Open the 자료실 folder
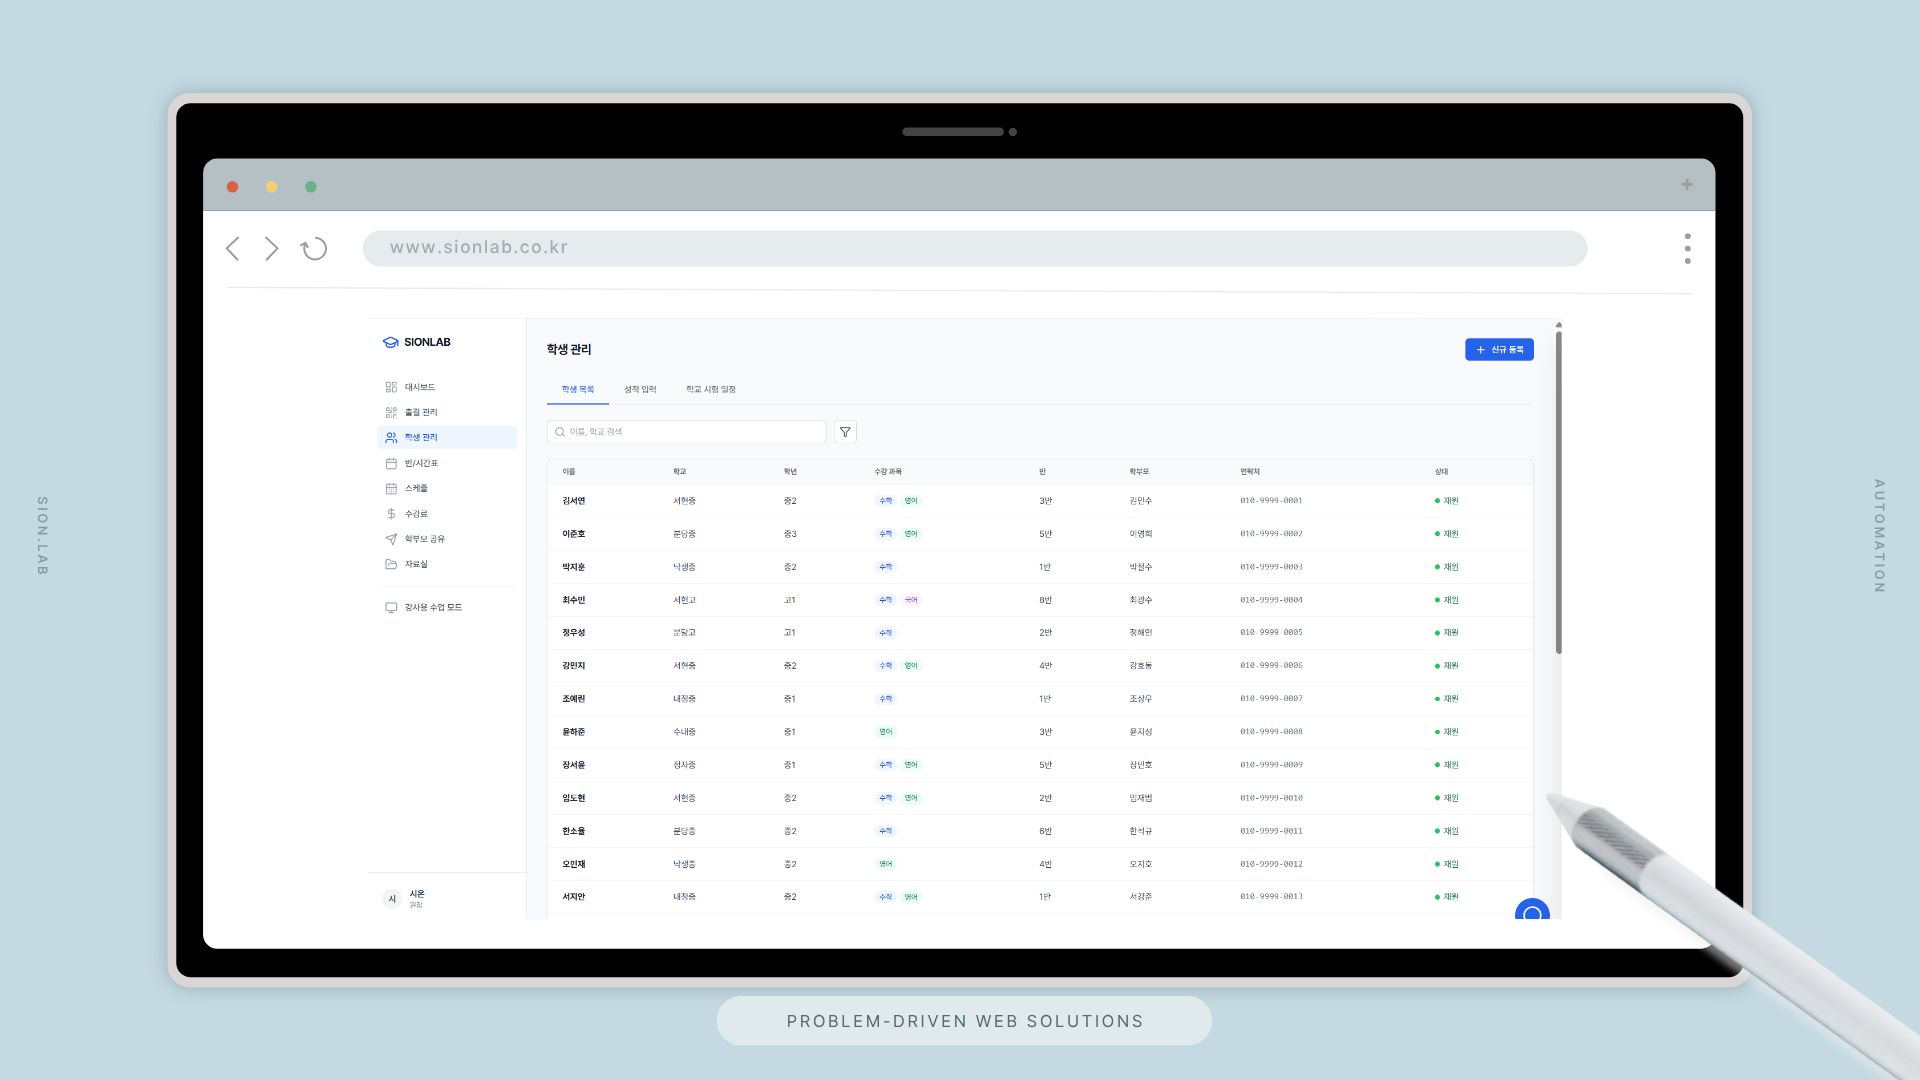This screenshot has height=1080, width=1920. click(x=415, y=564)
